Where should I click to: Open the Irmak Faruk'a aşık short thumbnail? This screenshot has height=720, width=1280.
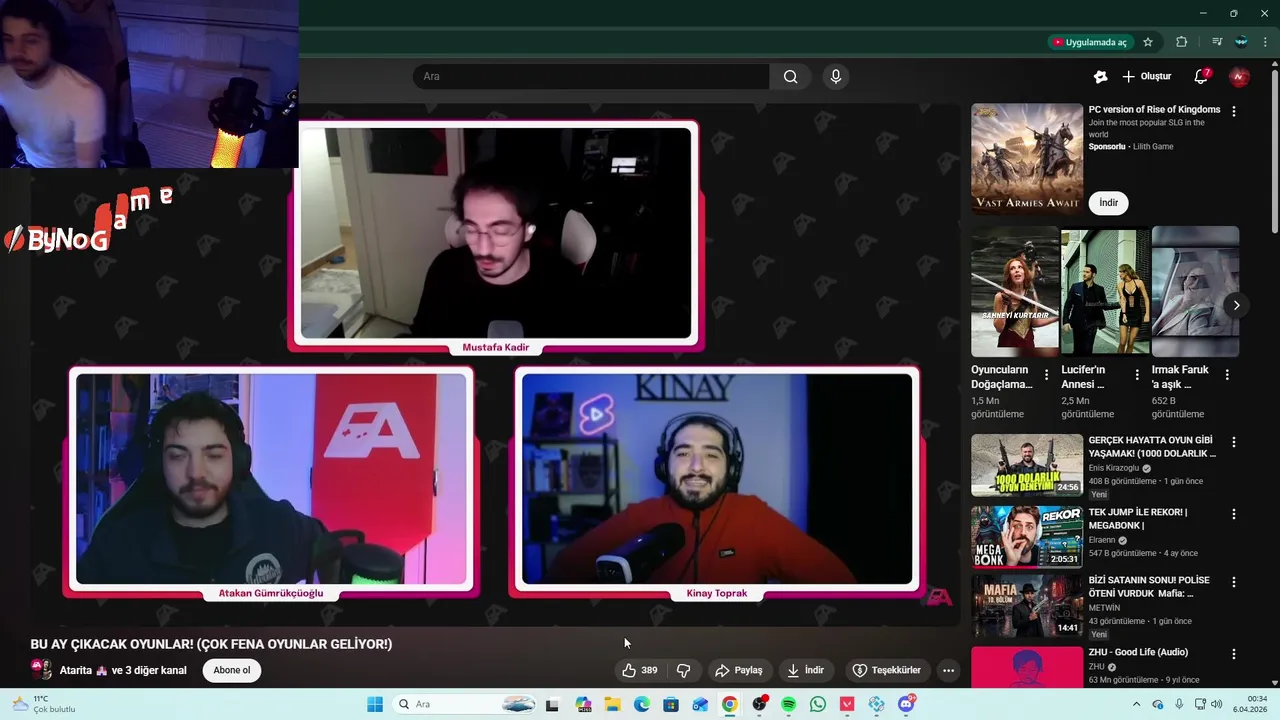[x=1195, y=292]
